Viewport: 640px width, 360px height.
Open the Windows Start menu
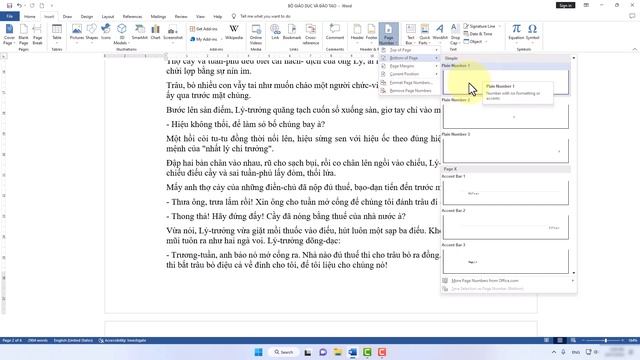pos(258,352)
